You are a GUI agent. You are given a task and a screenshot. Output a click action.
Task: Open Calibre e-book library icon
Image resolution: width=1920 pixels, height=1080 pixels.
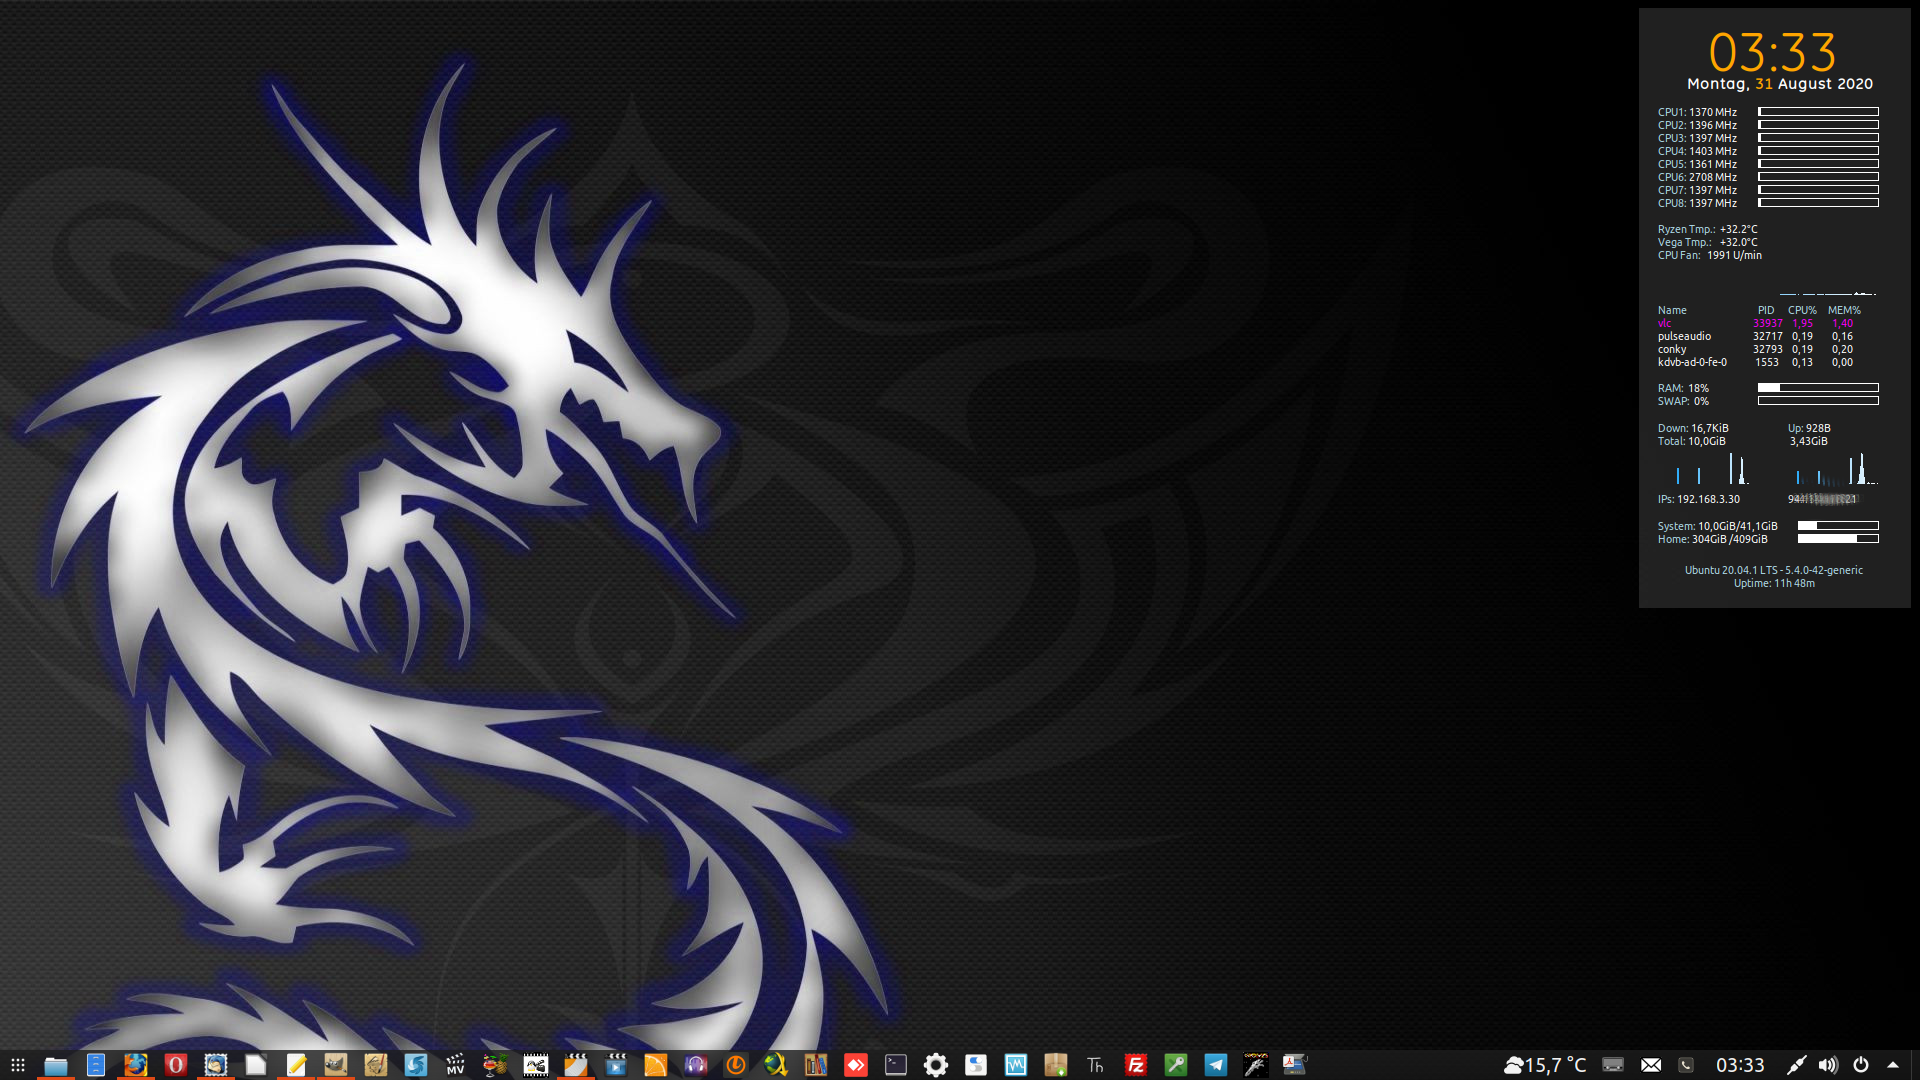(x=815, y=1065)
